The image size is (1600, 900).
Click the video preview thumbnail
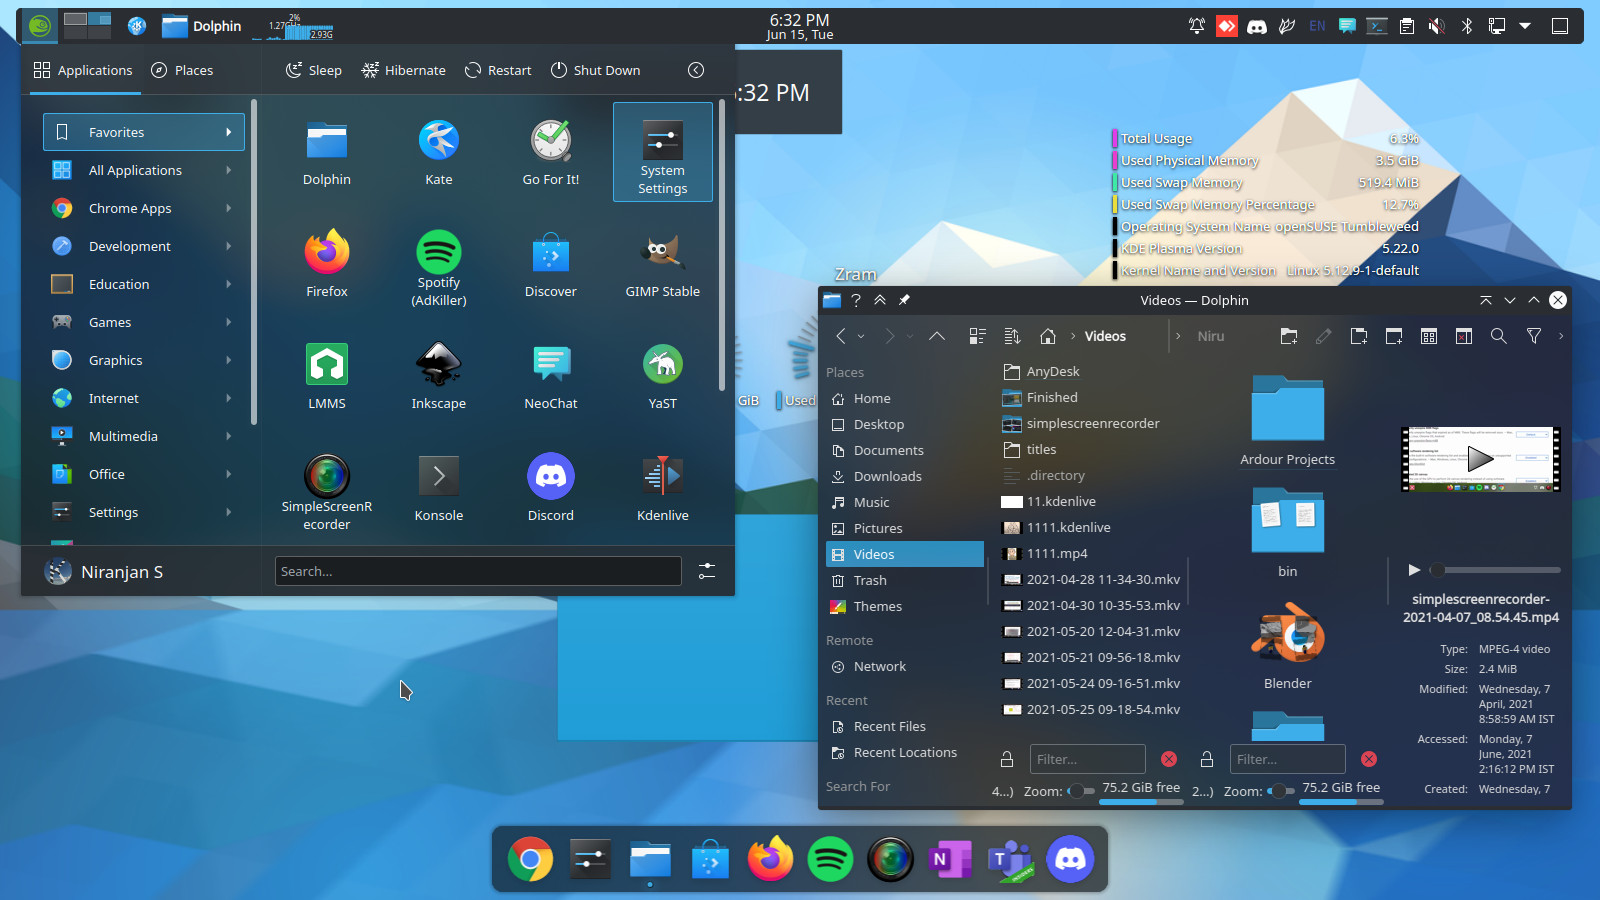click(x=1481, y=459)
